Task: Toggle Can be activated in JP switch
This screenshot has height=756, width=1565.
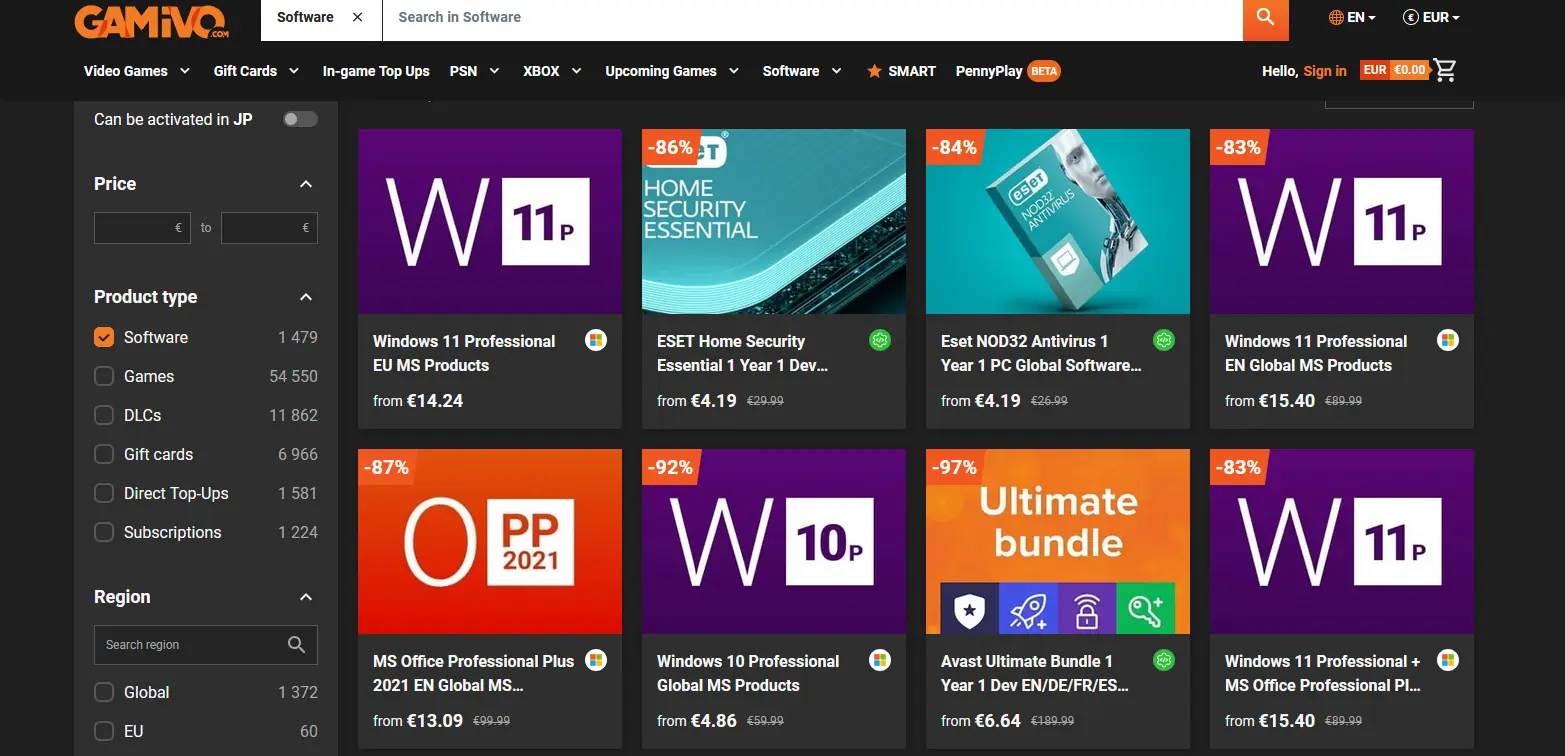Action: [x=300, y=119]
